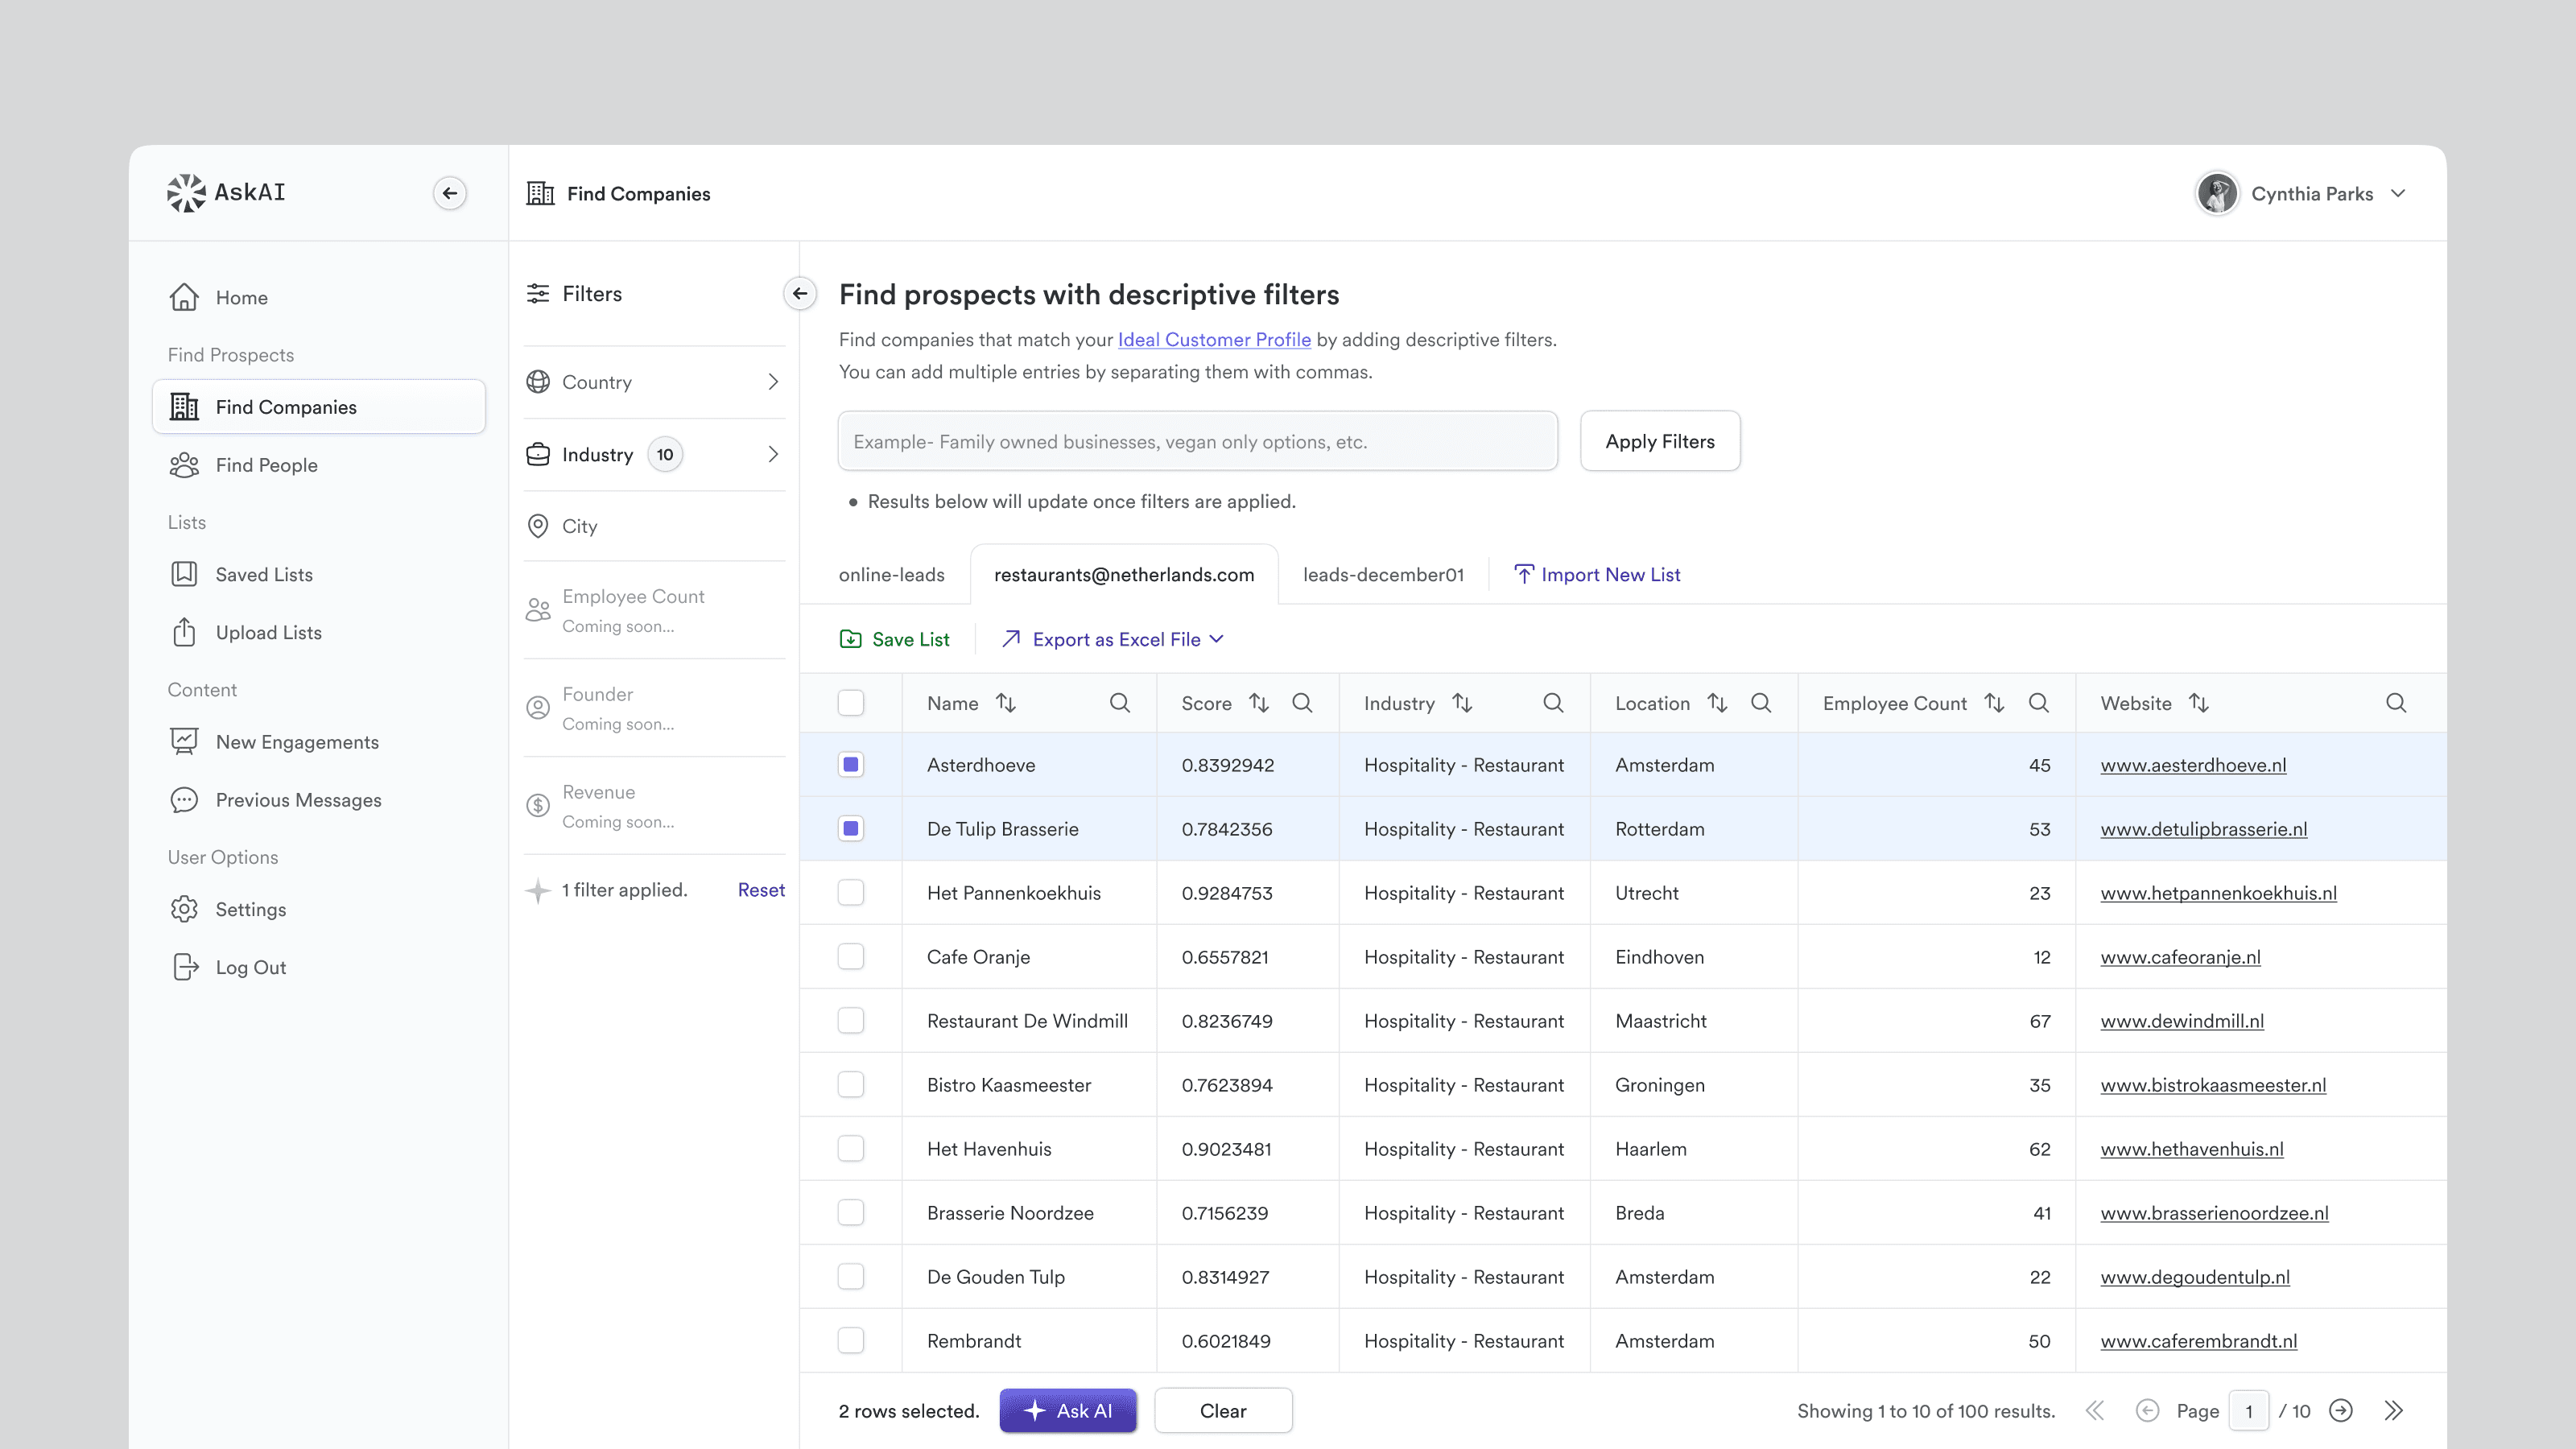Clear the selected rows

1223,1411
